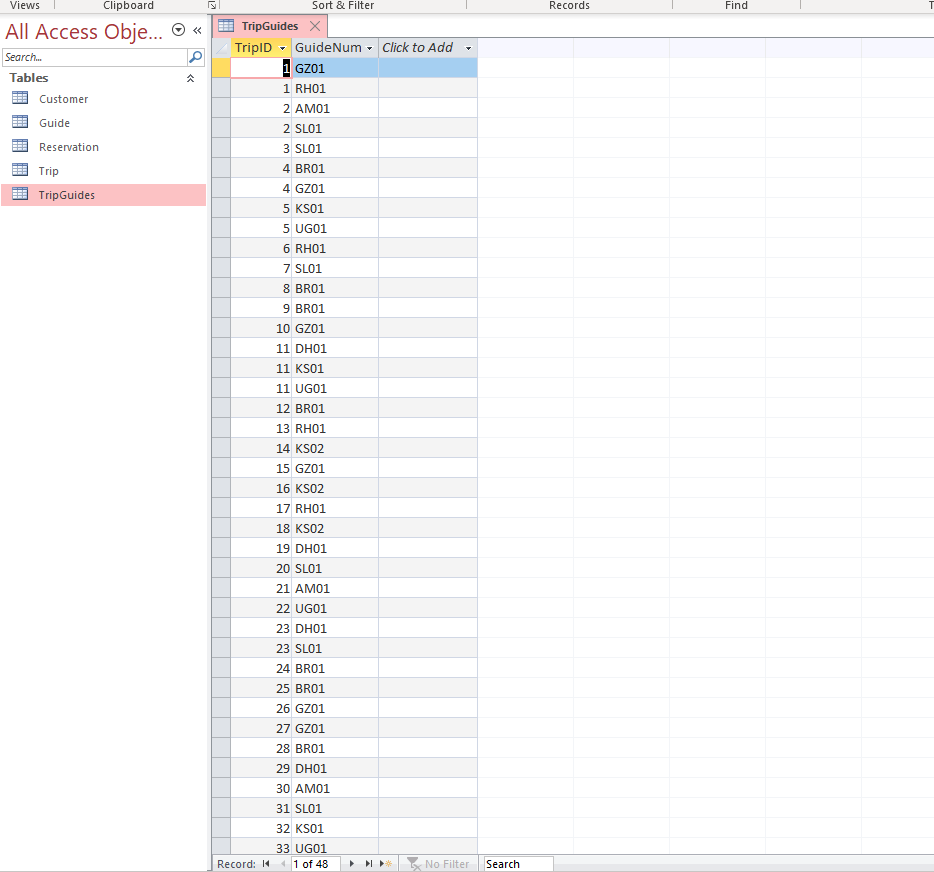This screenshot has width=934, height=872.
Task: Click the record Search box
Action: [x=516, y=863]
